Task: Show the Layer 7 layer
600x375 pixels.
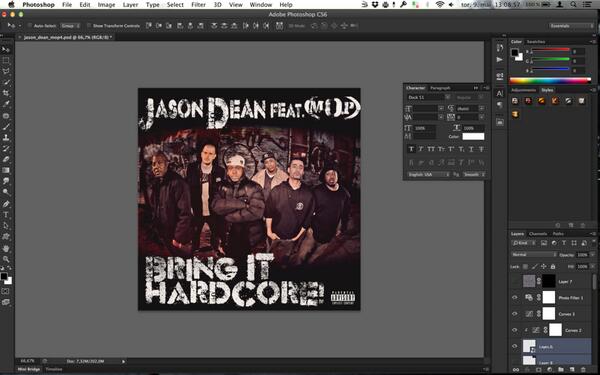Action: pyautogui.click(x=515, y=281)
